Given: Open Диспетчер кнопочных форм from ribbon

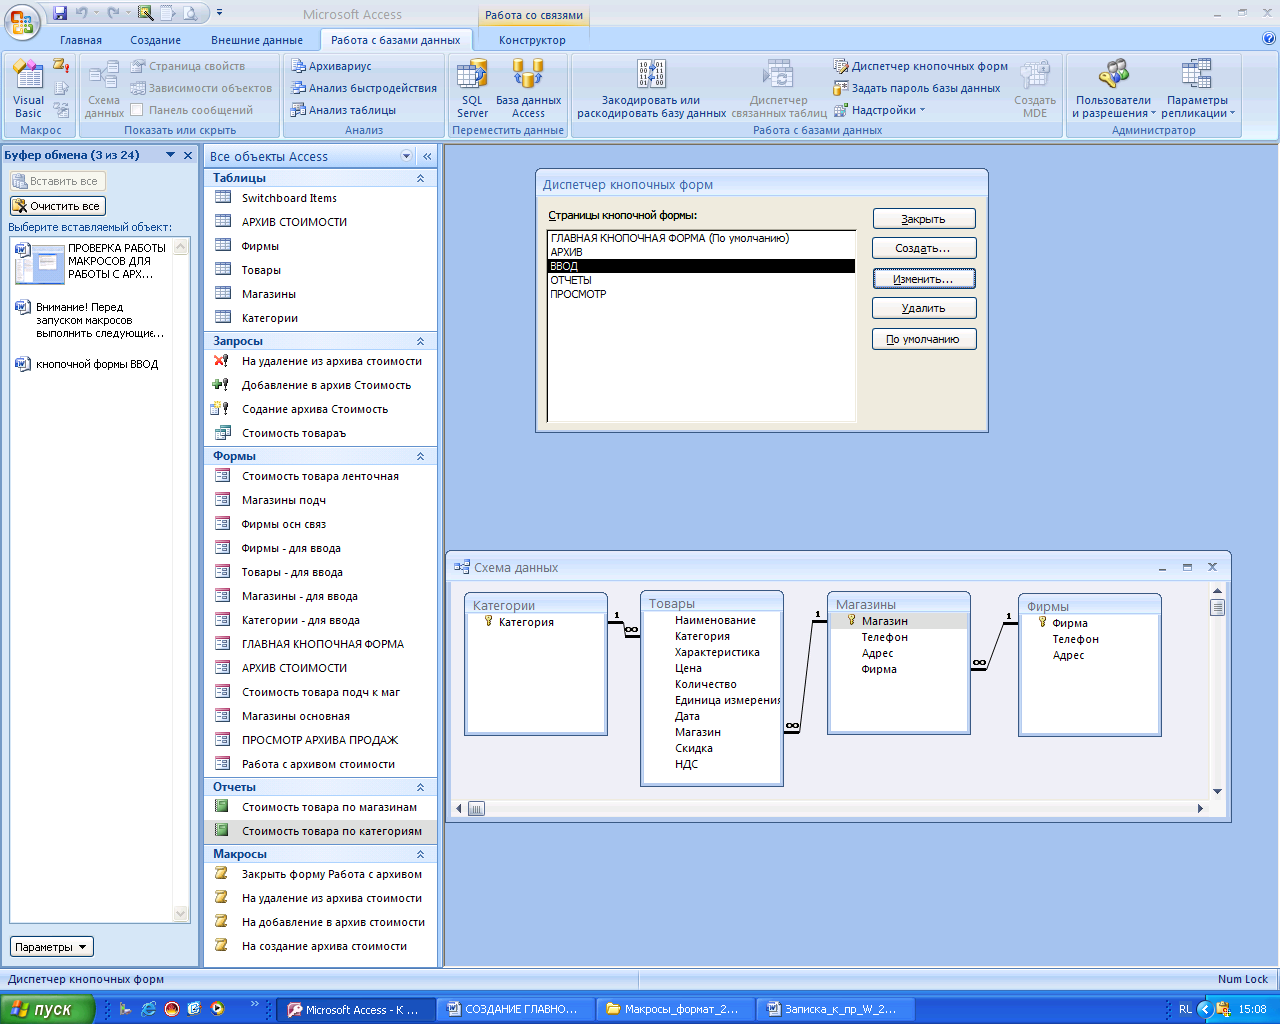Looking at the screenshot, I should tap(921, 66).
